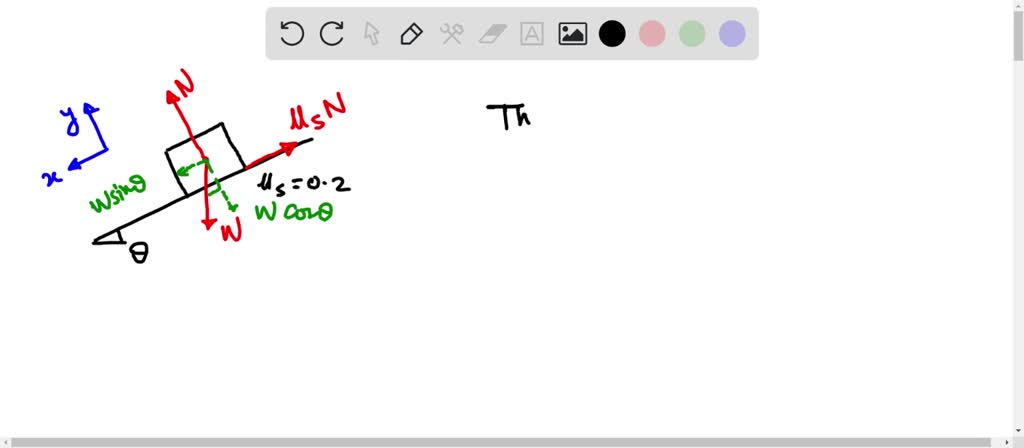Screen dimensions: 1024x448
Task: Click the handwritten 'Th' text on canvas
Action: [509, 116]
